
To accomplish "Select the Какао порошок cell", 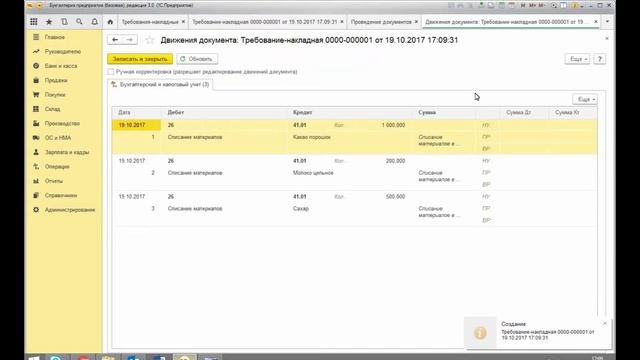I will (312, 137).
